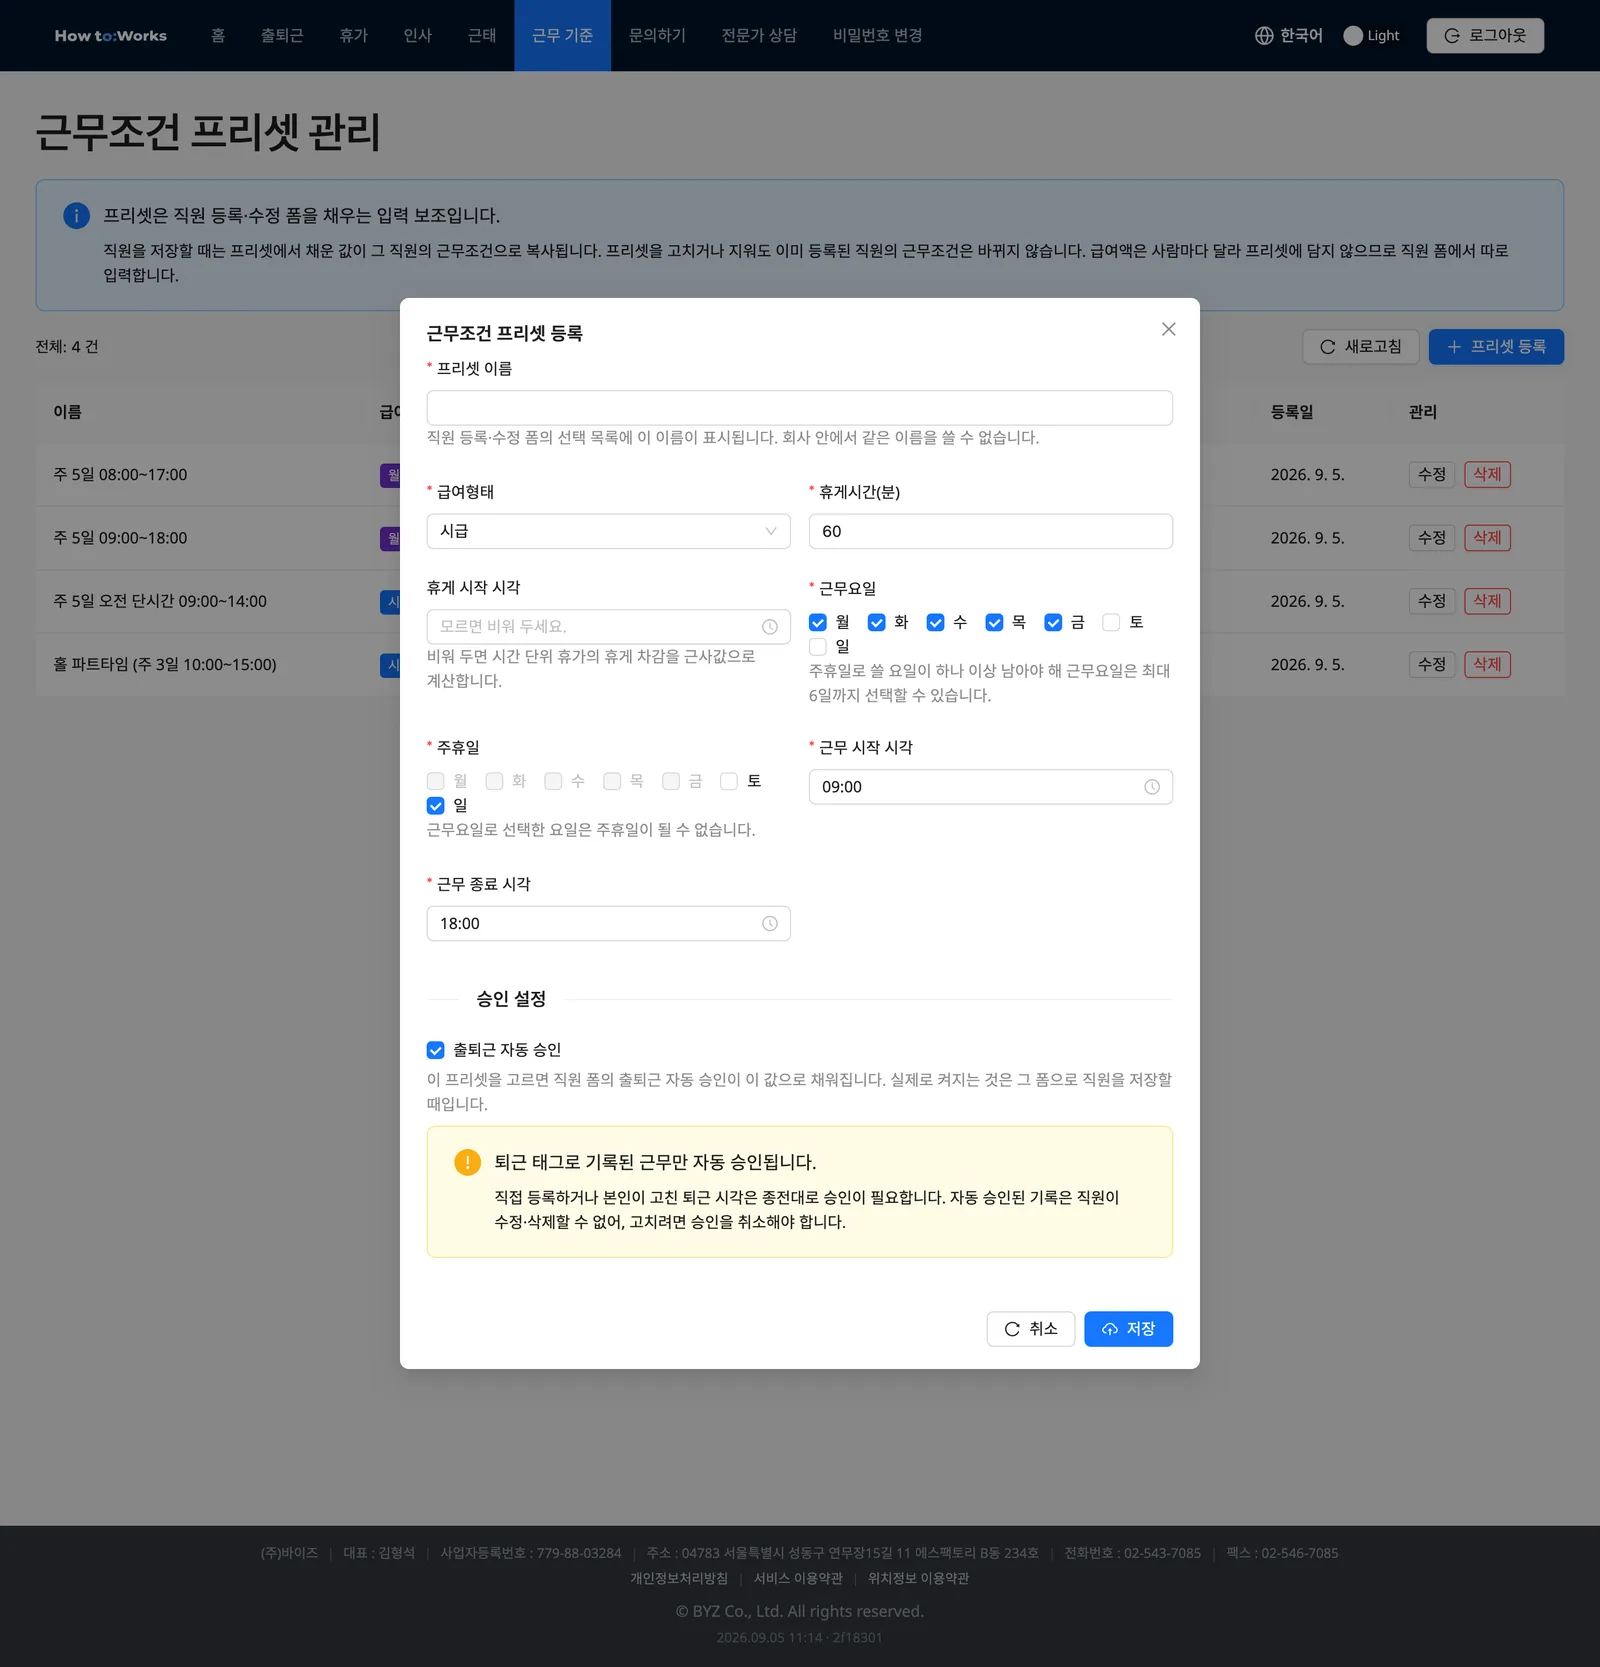Uncheck 수 in 근무요일

936,623
